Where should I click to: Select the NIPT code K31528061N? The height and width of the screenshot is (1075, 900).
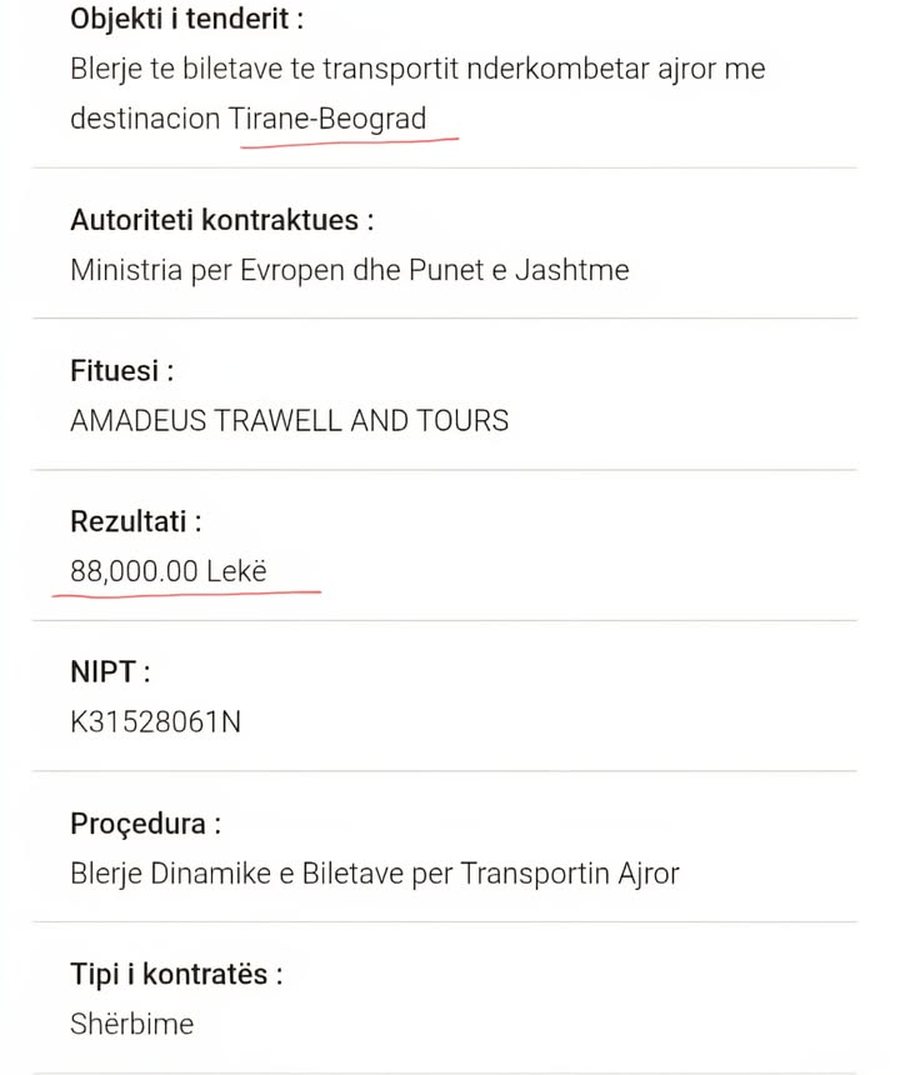[155, 722]
